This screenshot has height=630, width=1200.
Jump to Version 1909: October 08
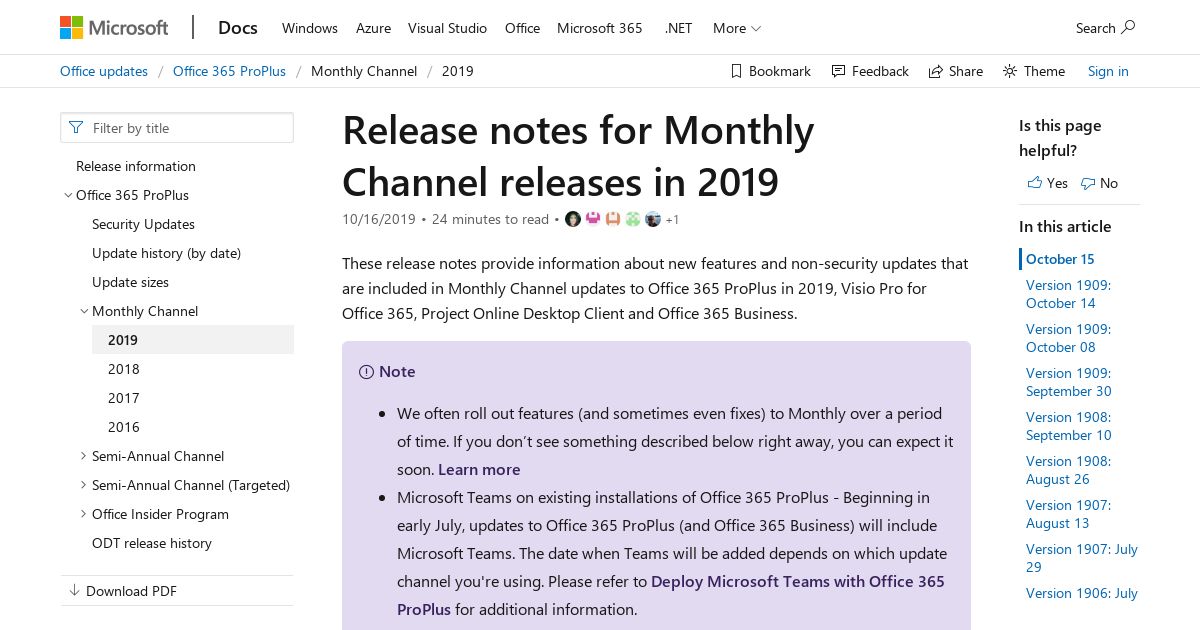click(1068, 338)
